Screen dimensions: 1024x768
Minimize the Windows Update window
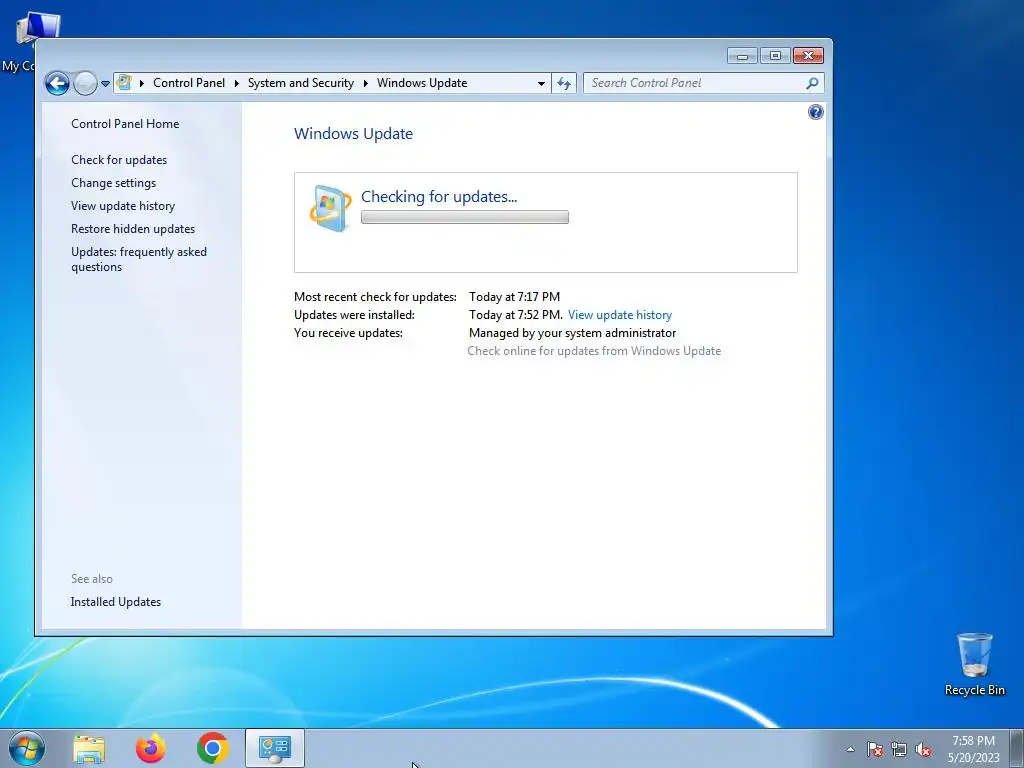[743, 56]
